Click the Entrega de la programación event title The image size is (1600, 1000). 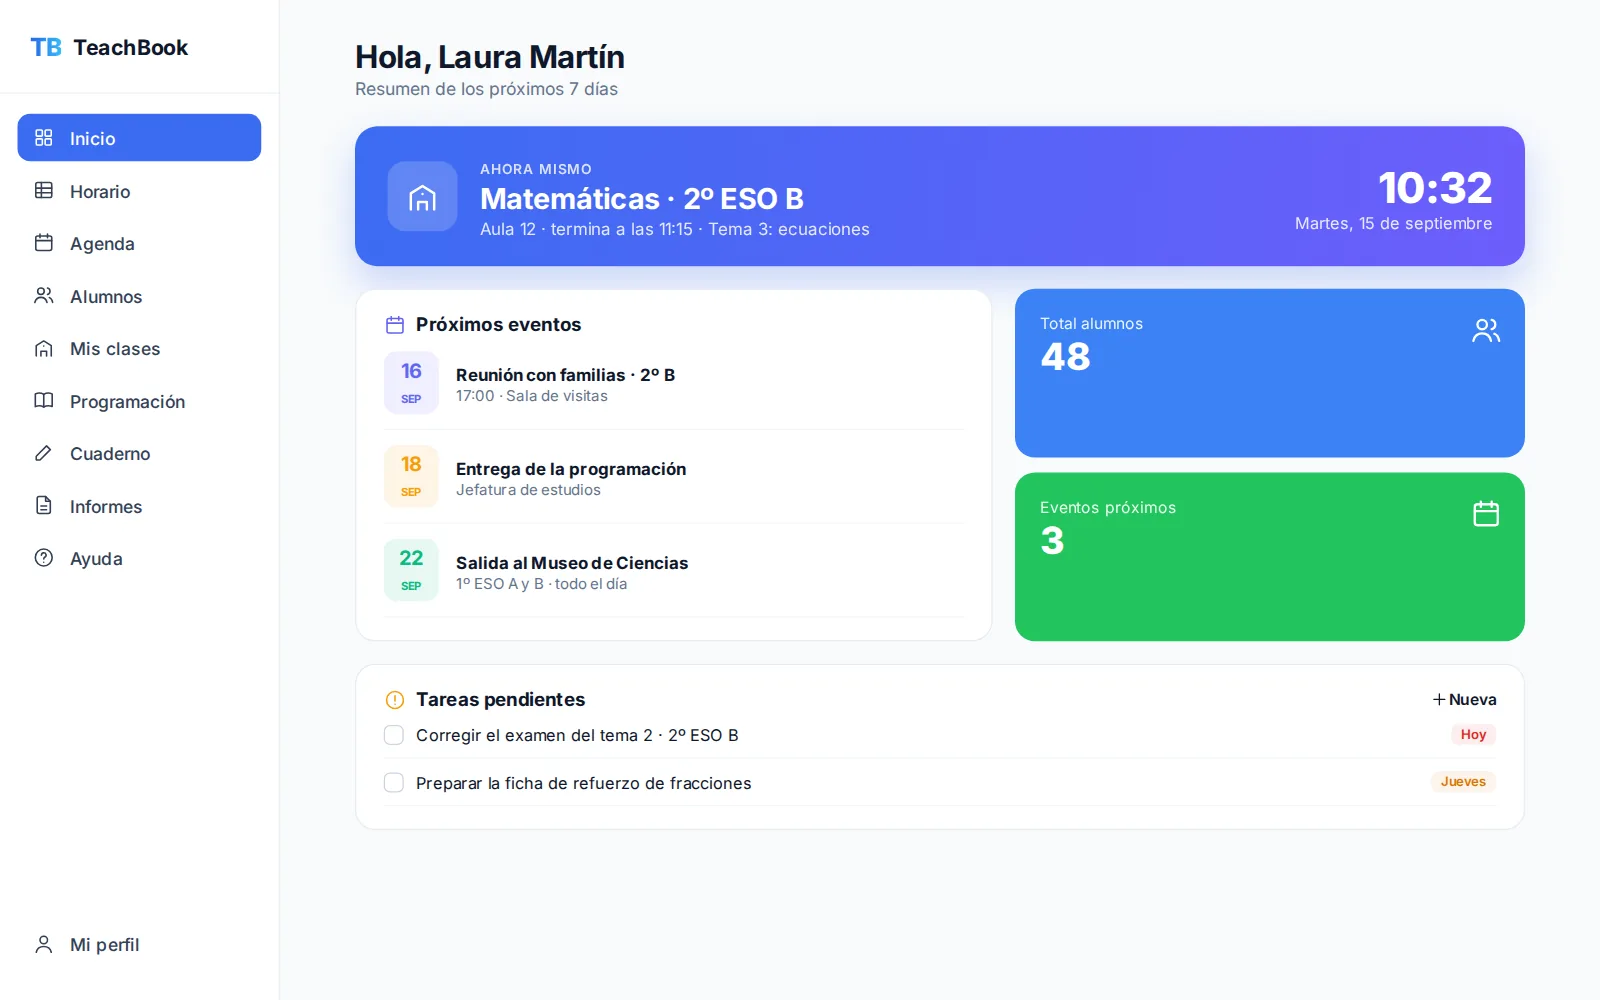coord(571,469)
